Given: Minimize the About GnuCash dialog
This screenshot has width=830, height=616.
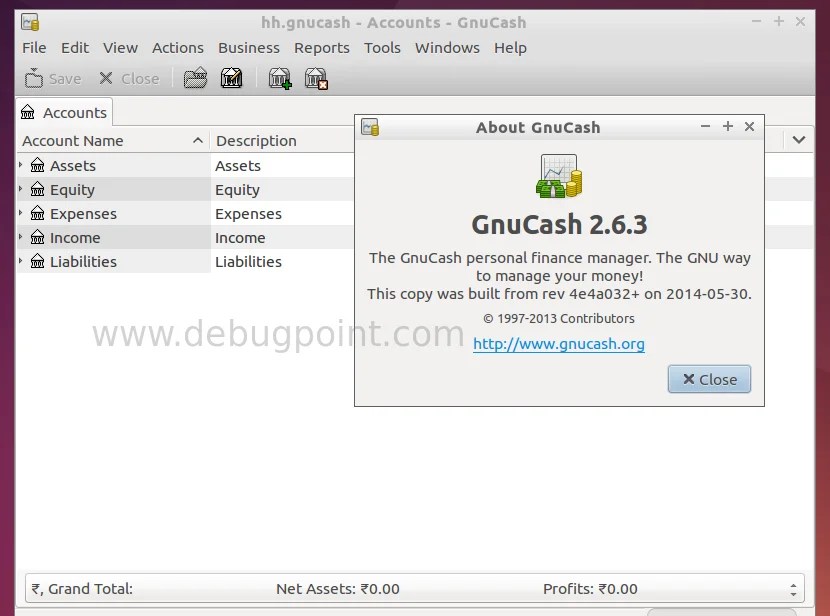Looking at the screenshot, I should point(705,126).
